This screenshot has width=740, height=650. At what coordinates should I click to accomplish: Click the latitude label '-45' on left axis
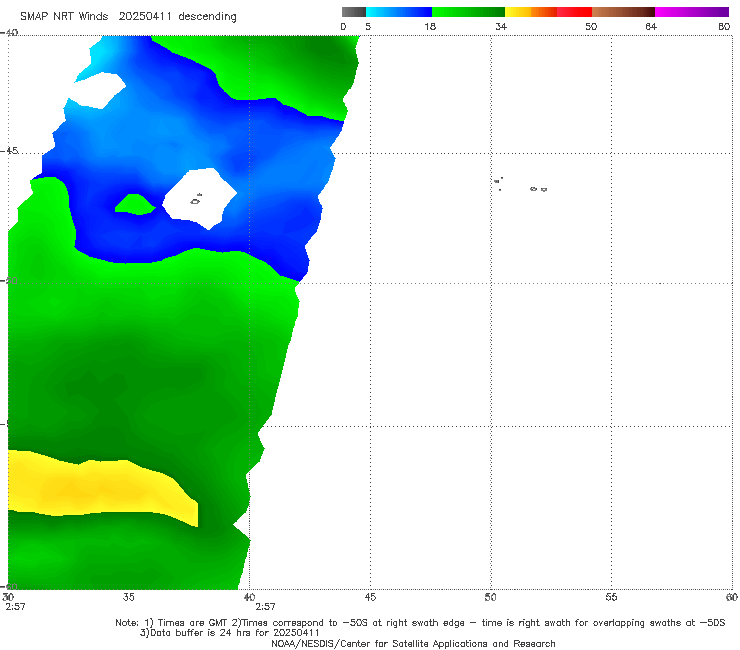tap(9, 151)
